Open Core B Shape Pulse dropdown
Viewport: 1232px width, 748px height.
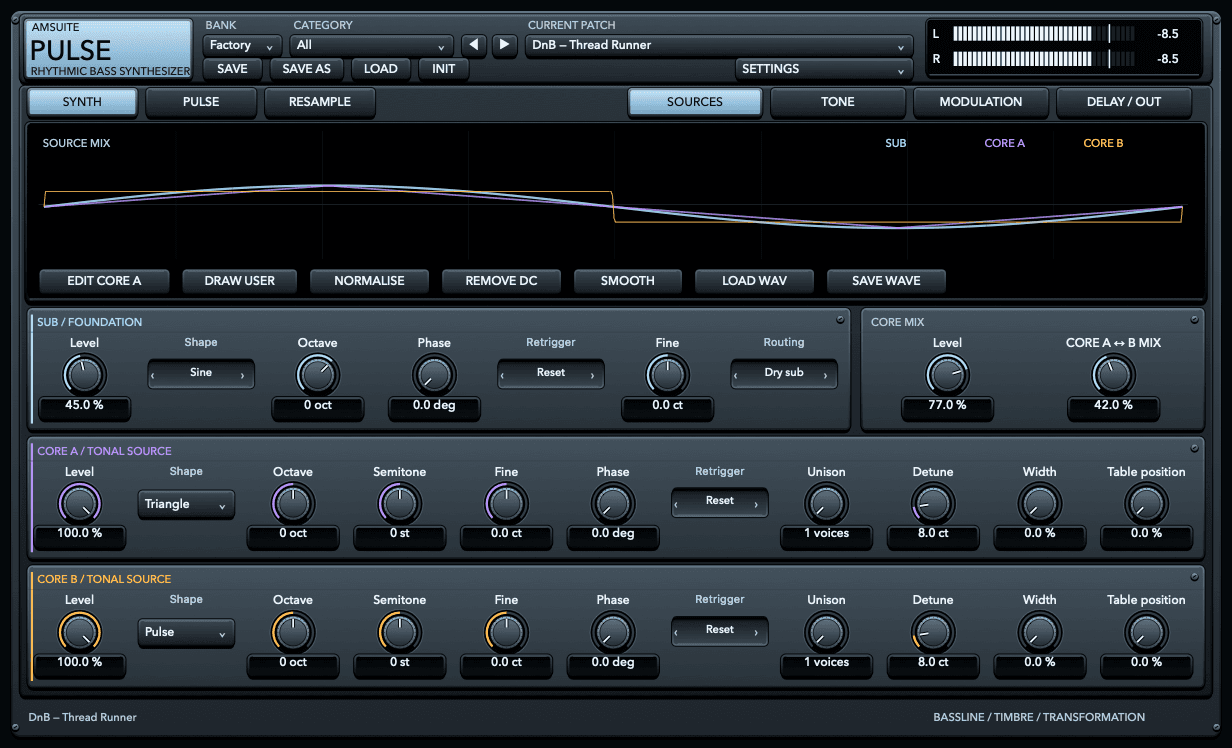pos(186,632)
